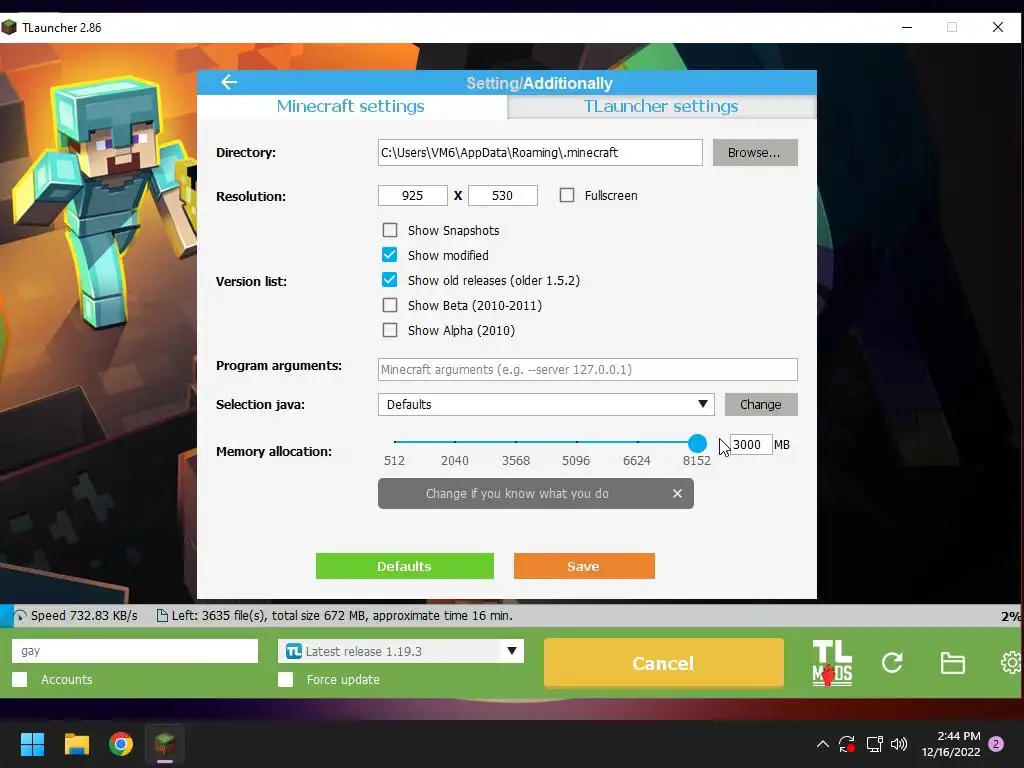The image size is (1024, 768).
Task: Click the Browse... button
Action: tap(755, 152)
